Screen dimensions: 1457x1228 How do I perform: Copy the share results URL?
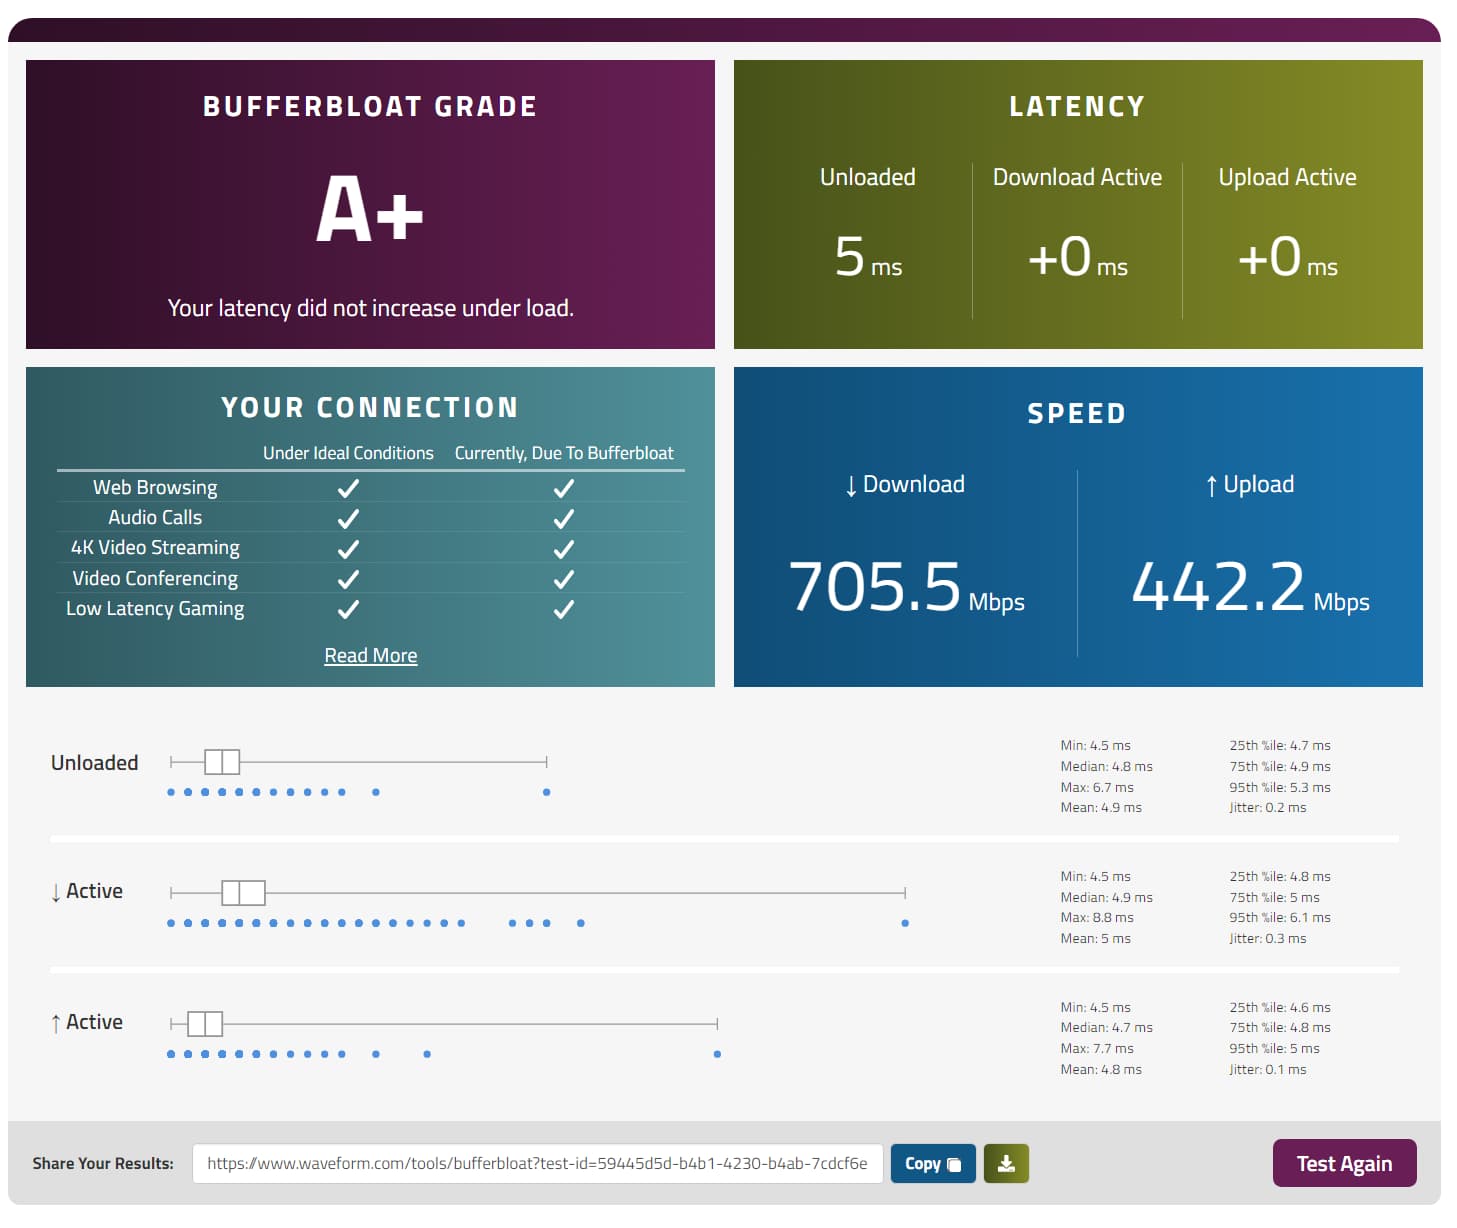[x=933, y=1163]
